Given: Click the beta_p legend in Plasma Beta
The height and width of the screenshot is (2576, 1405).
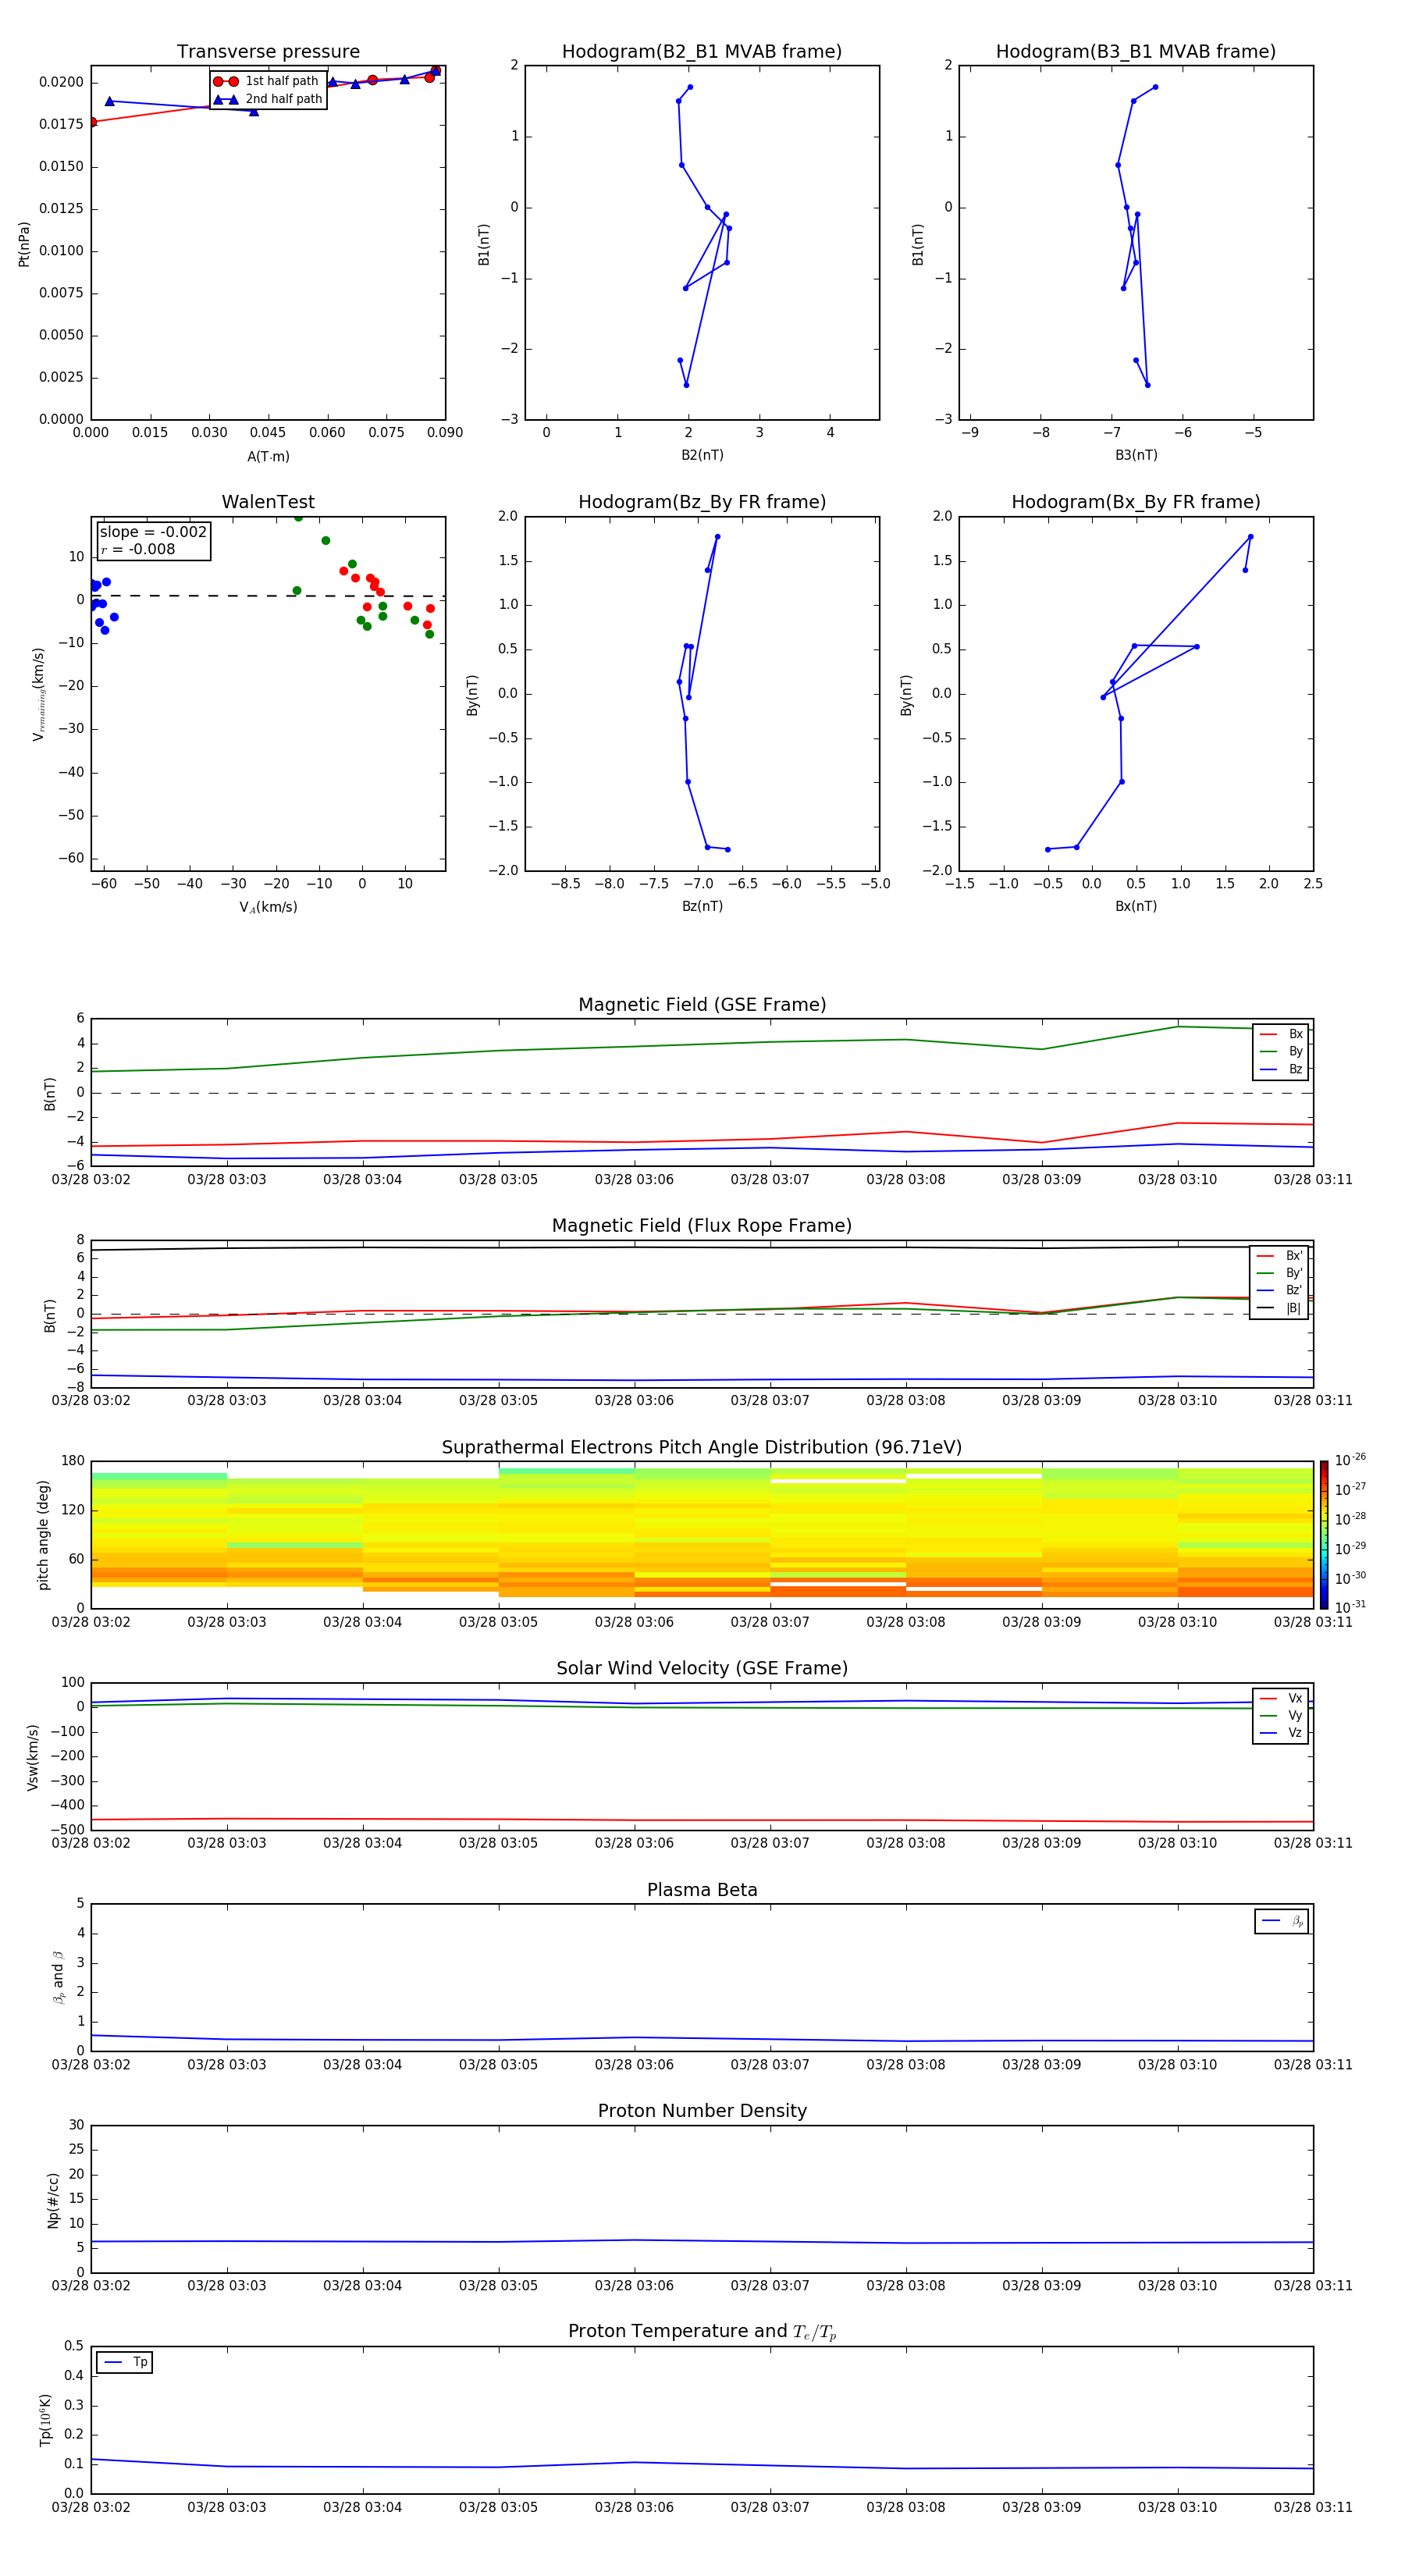Looking at the screenshot, I should pos(1282,1921).
